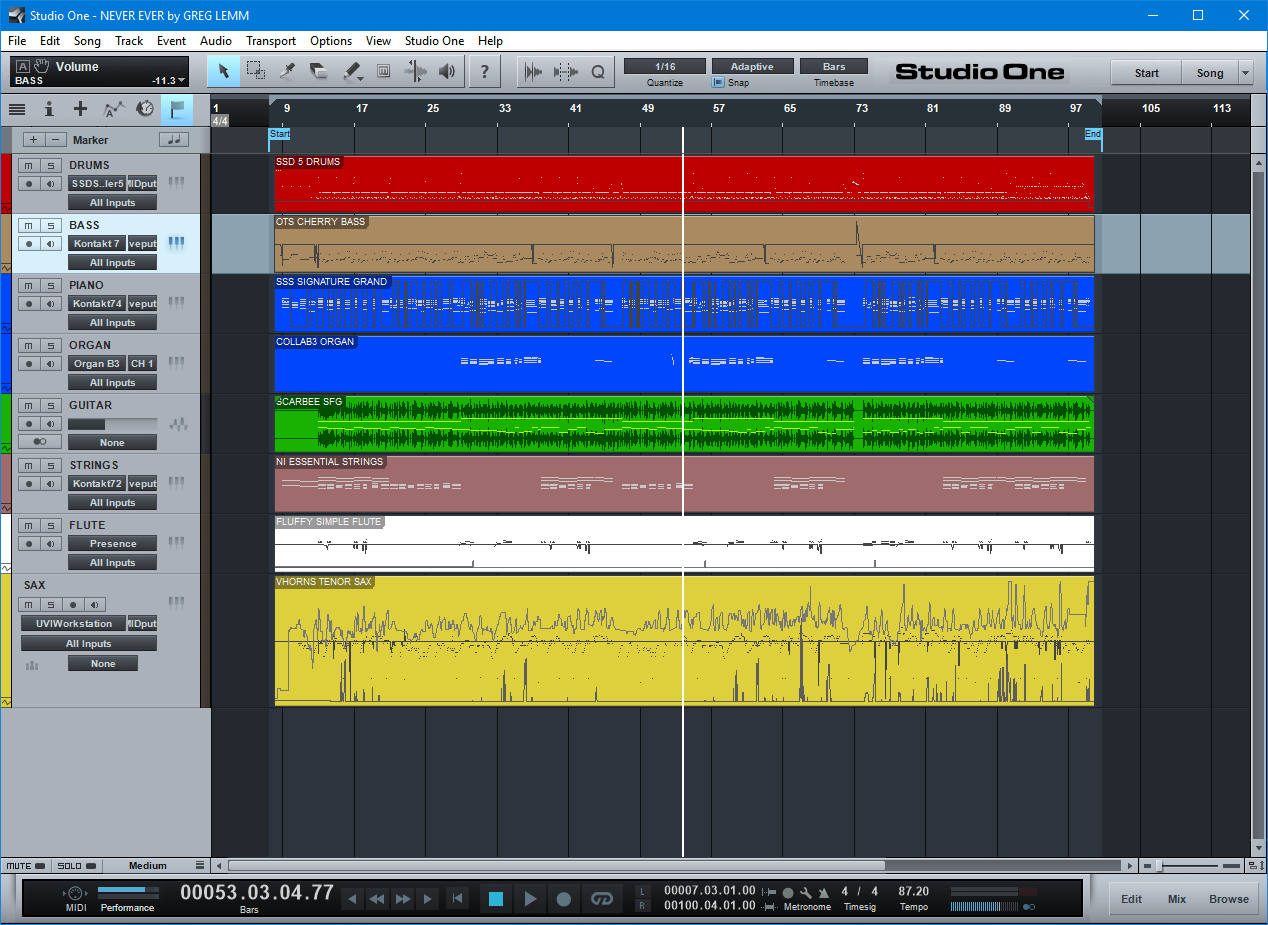Solo the STRINGS track
The height and width of the screenshot is (925, 1268).
click(50, 466)
